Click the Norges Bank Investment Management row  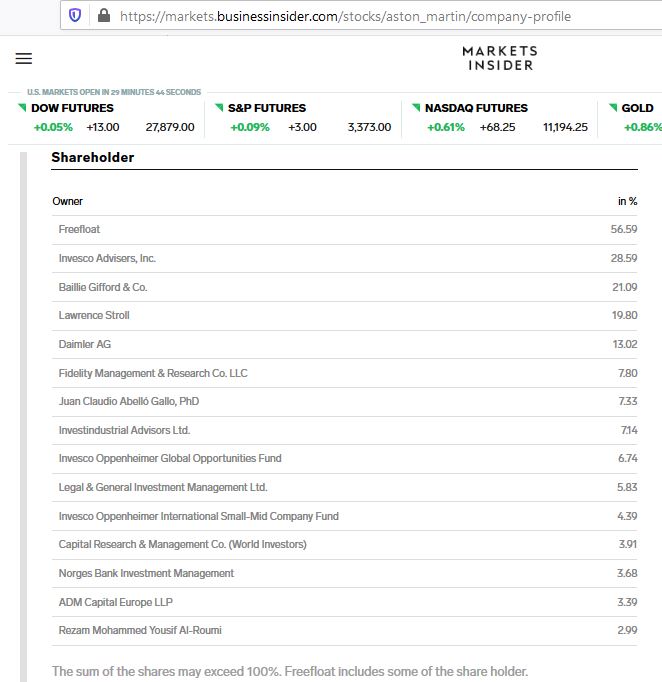pyautogui.click(x=146, y=573)
